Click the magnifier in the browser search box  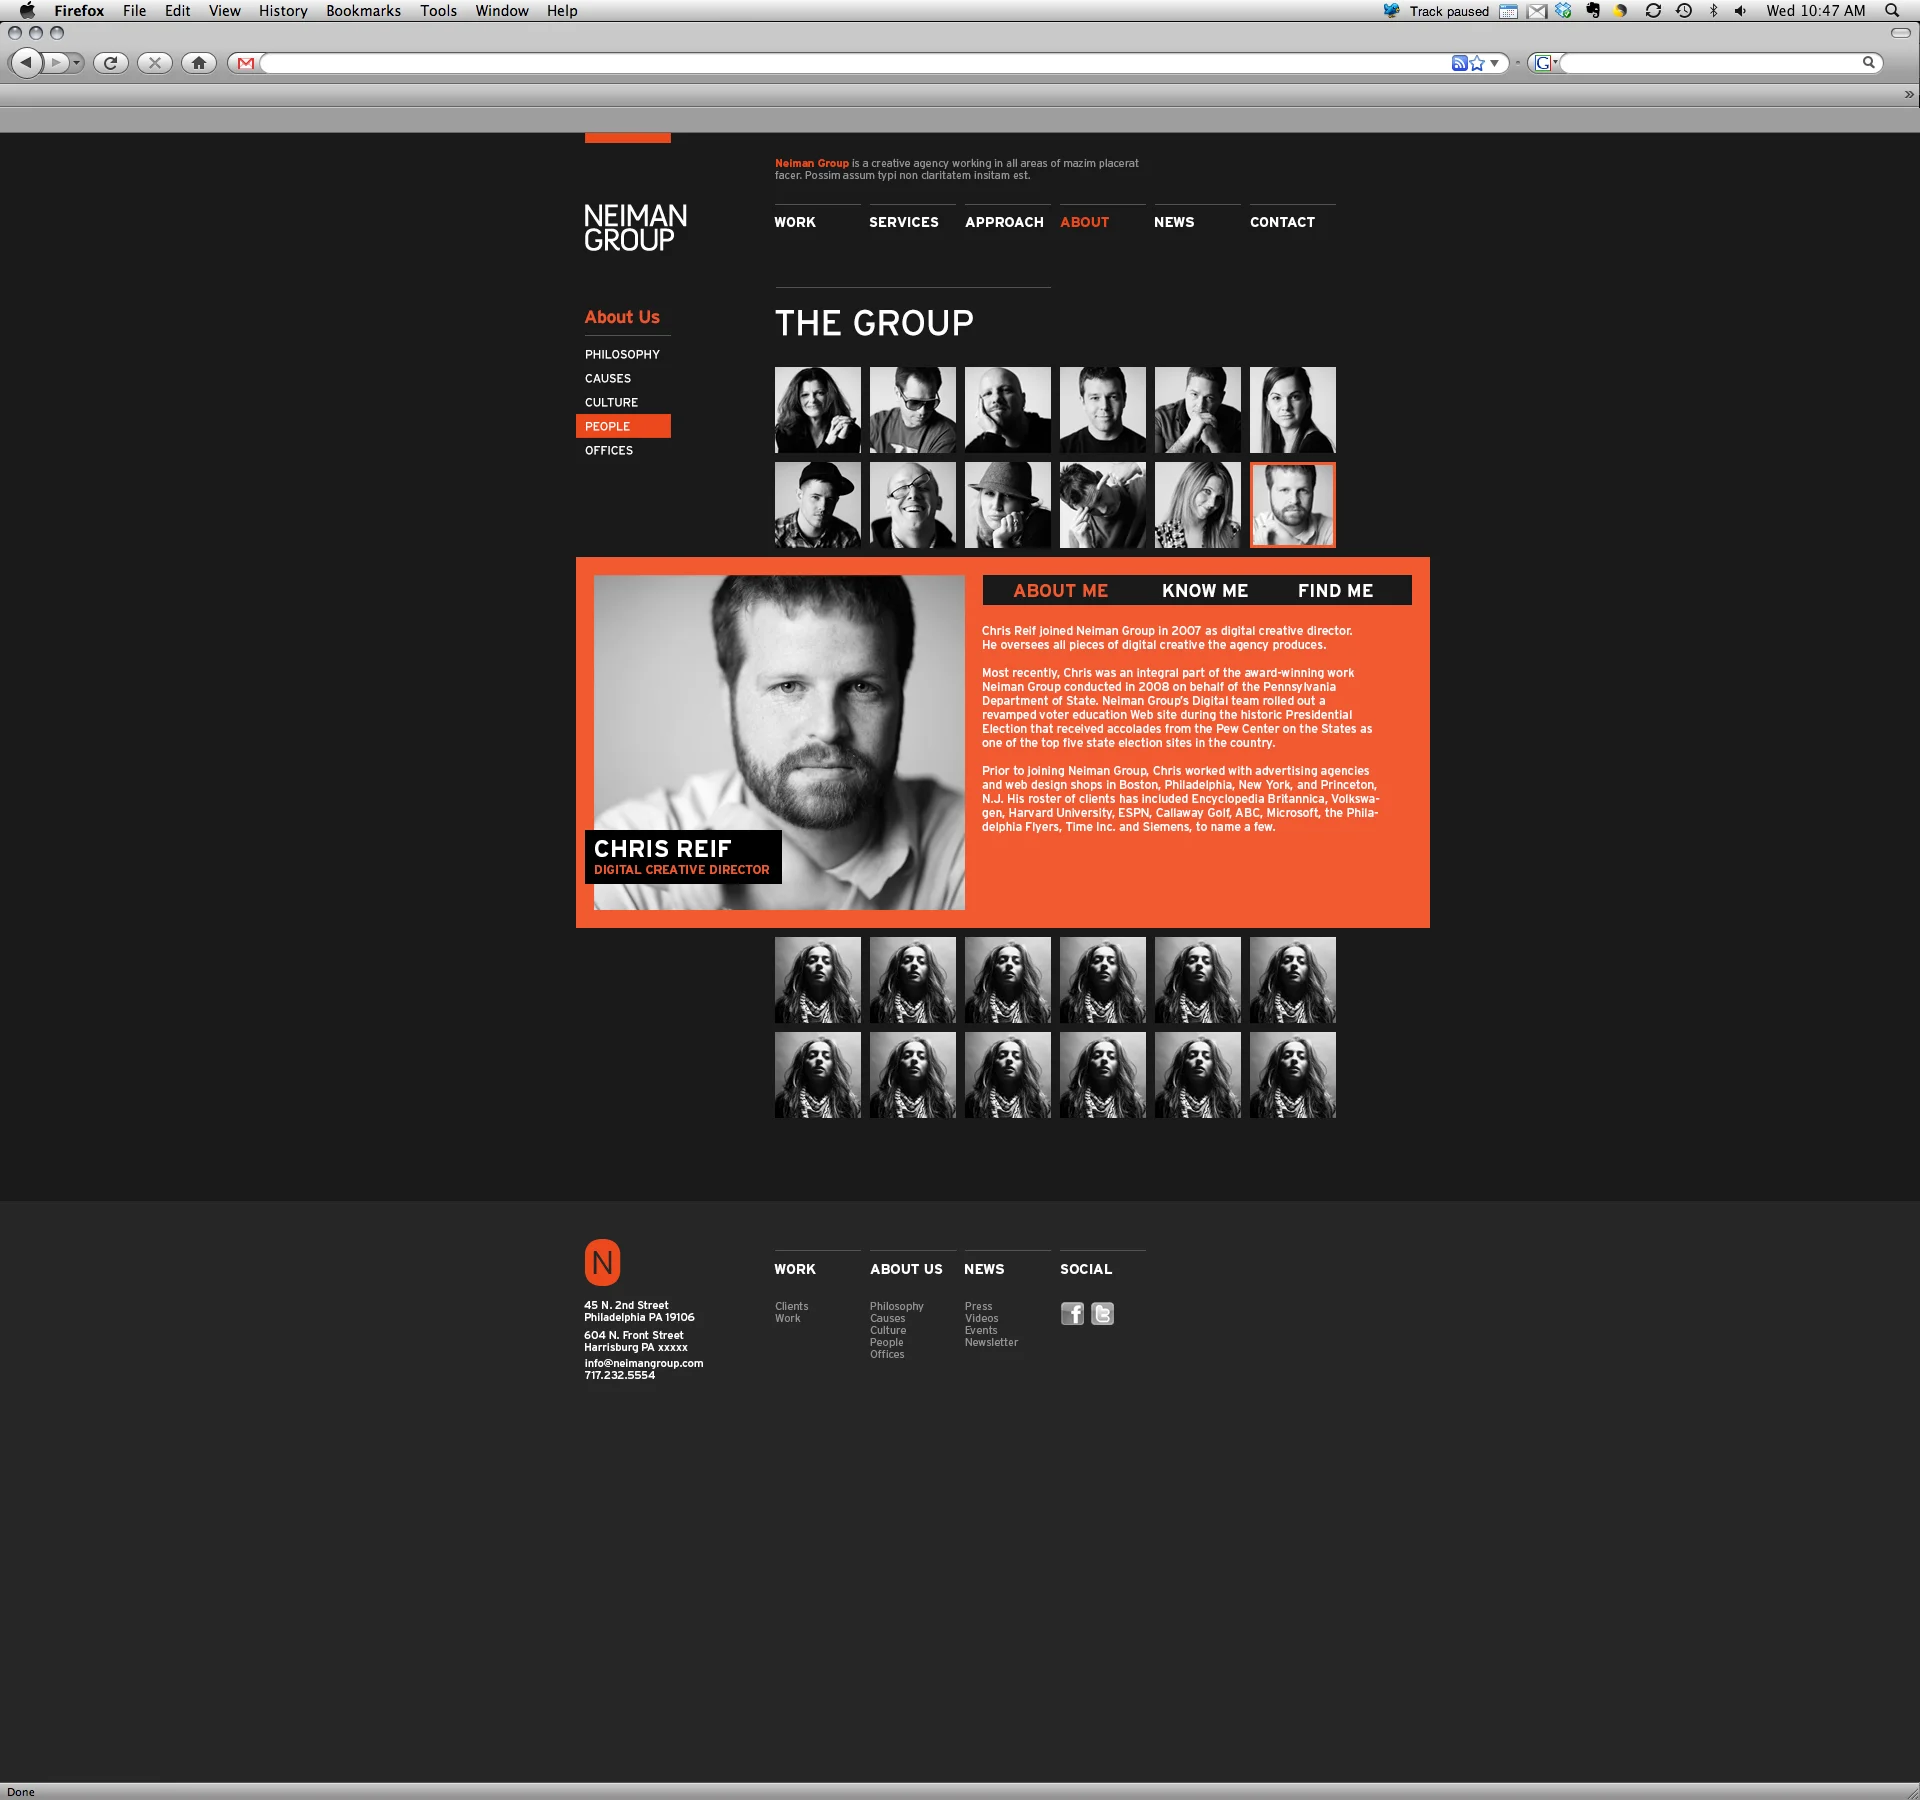click(1868, 62)
